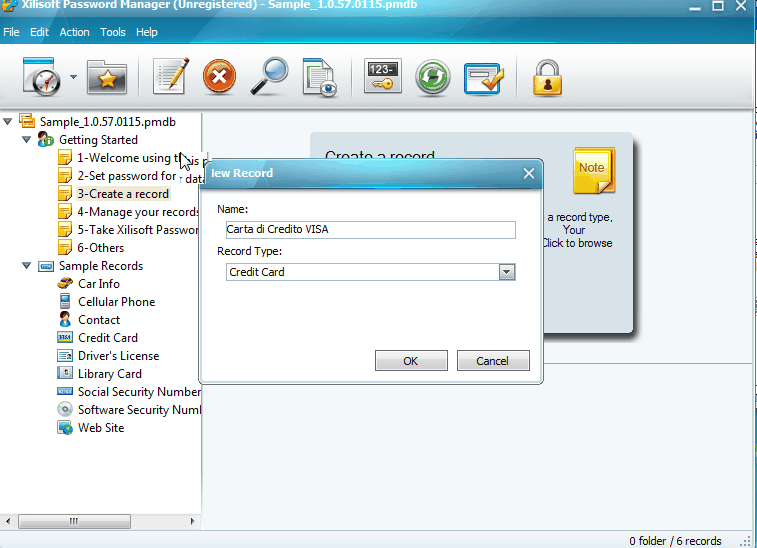Screen dimensions: 757x548
Task: Click the edit record pencil icon
Action: (x=171, y=76)
